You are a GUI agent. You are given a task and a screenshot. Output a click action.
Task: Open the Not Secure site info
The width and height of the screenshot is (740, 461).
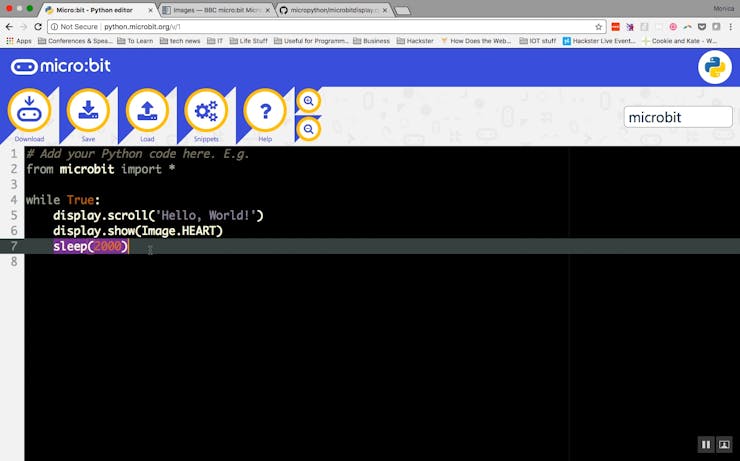coord(74,27)
